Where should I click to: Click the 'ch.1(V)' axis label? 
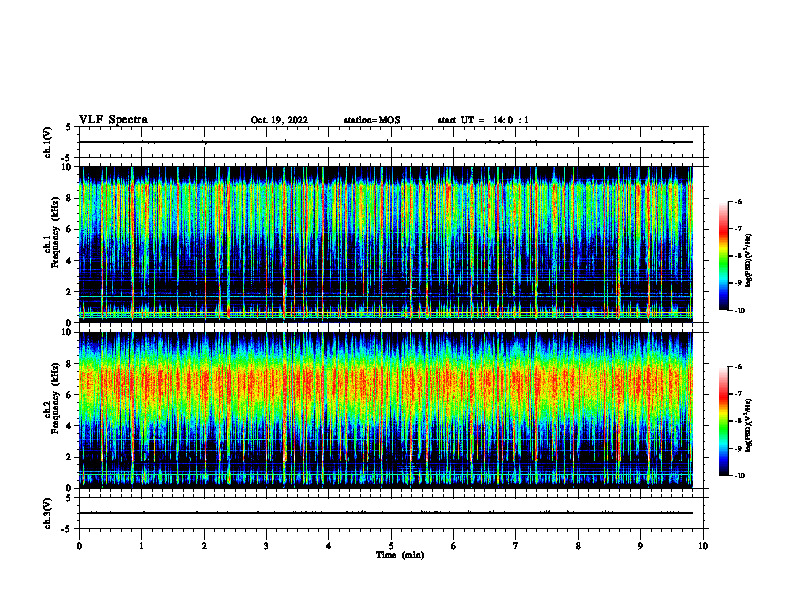click(x=48, y=142)
